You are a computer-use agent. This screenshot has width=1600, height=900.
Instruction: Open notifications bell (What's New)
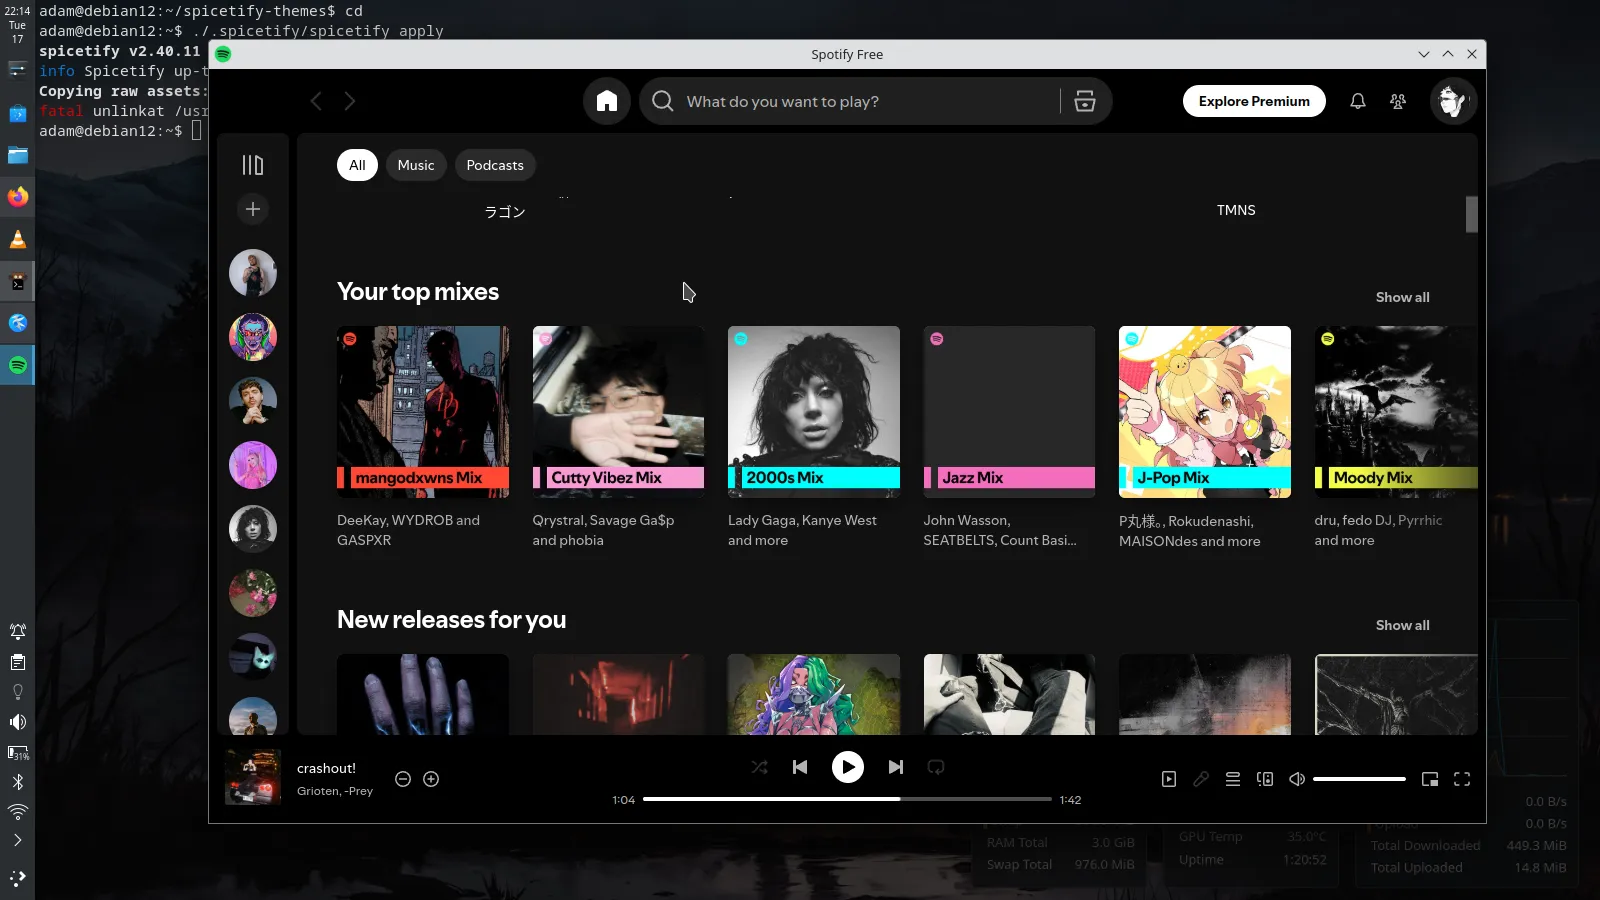click(x=1358, y=101)
